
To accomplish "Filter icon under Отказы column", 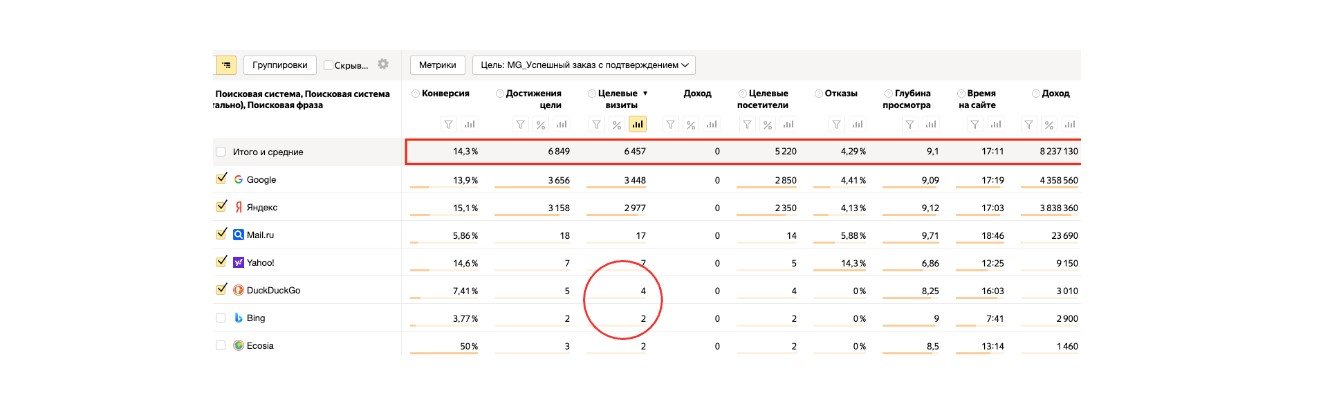I will click(x=837, y=124).
